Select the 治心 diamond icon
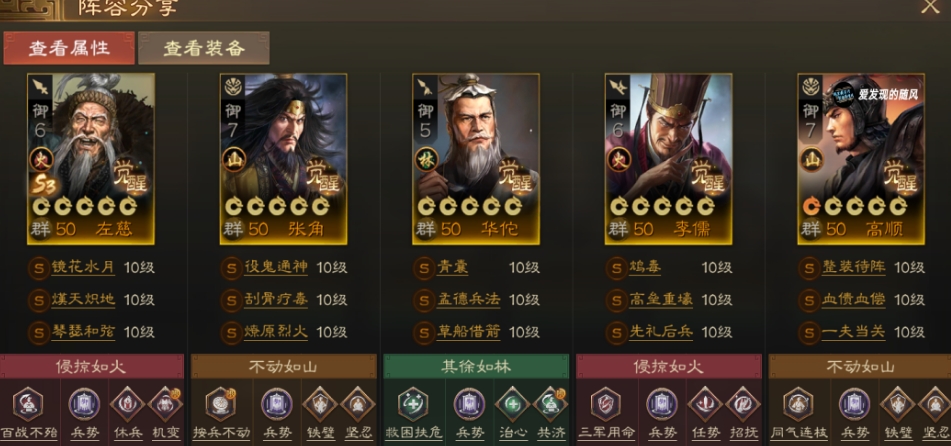Screen dimensions: 951x446 [x=512, y=404]
